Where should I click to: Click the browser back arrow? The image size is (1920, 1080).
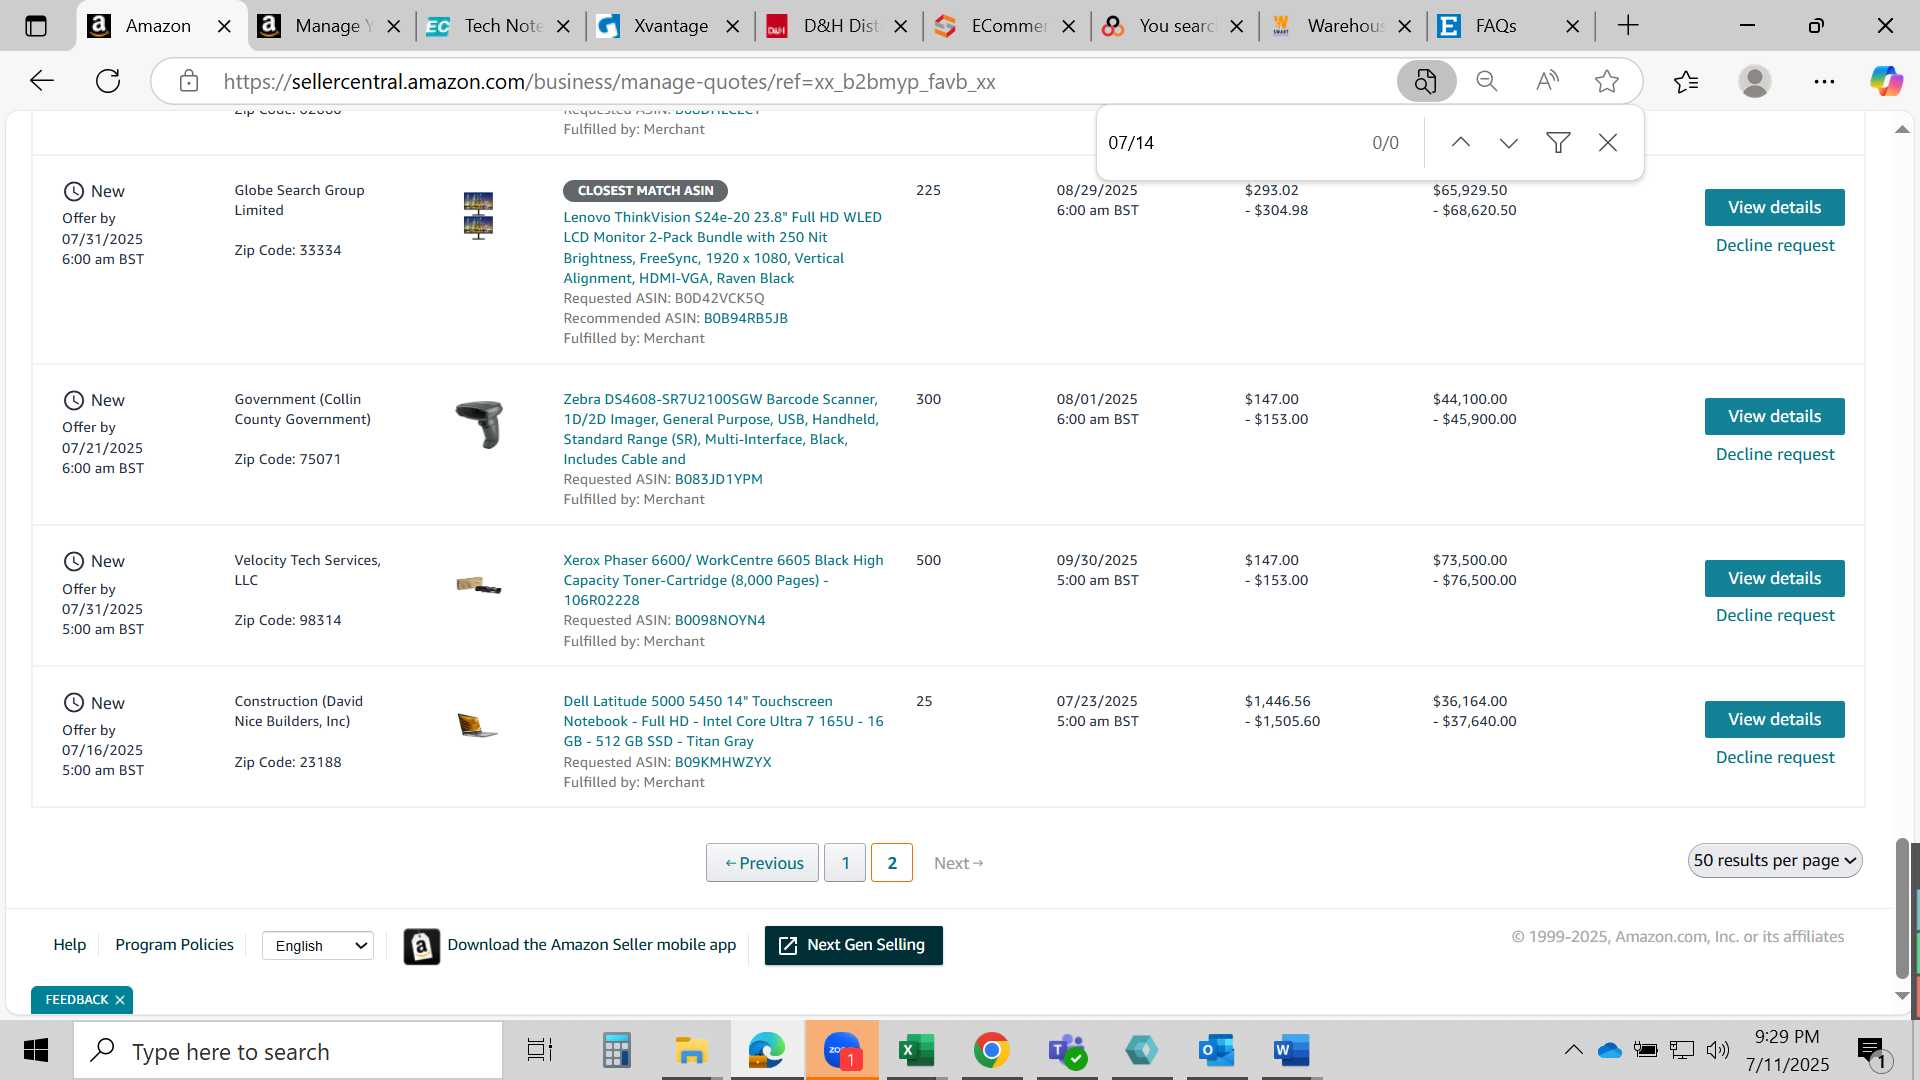click(41, 81)
